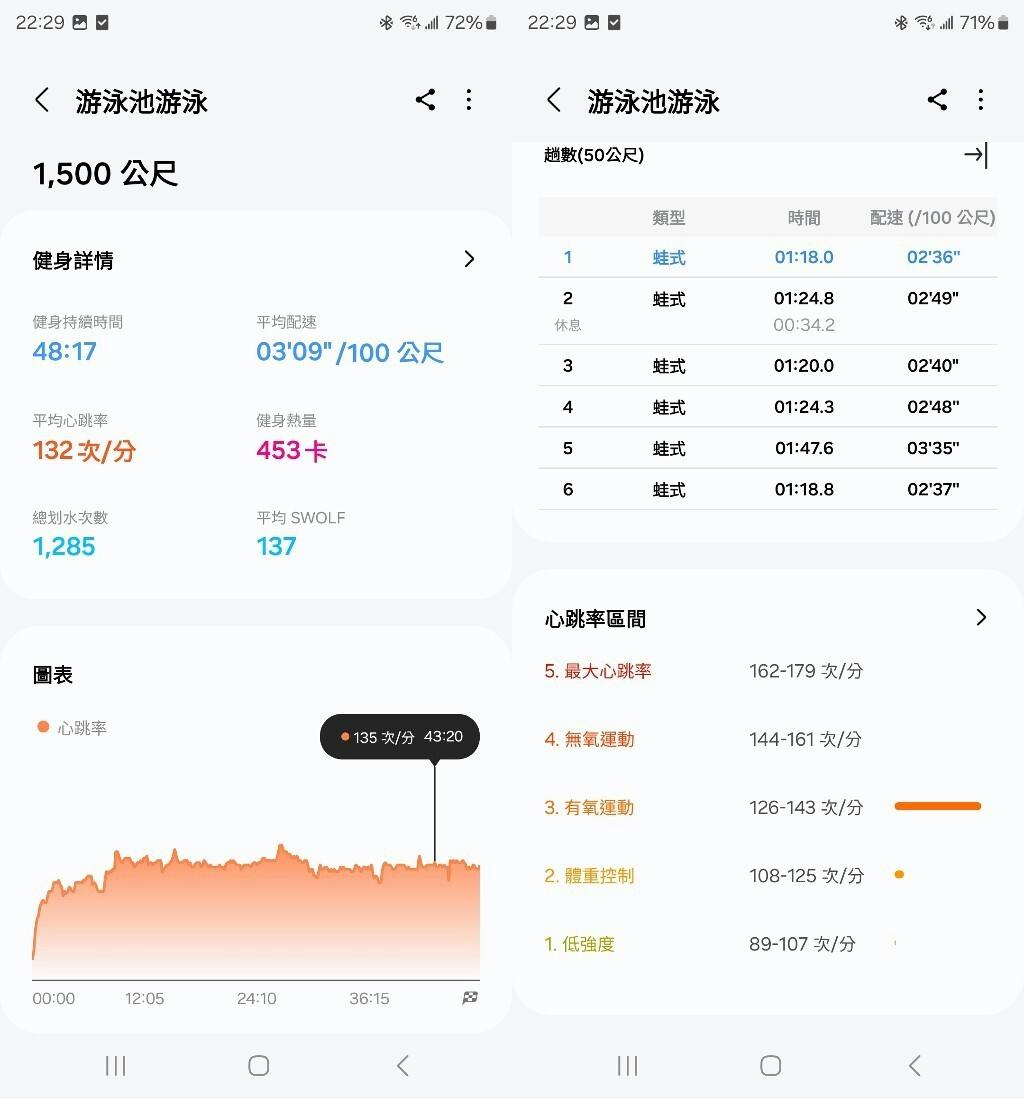The height and width of the screenshot is (1098, 1024).
Task: Tap the 心跳率 chart legend dot
Action: pyautogui.click(x=43, y=727)
